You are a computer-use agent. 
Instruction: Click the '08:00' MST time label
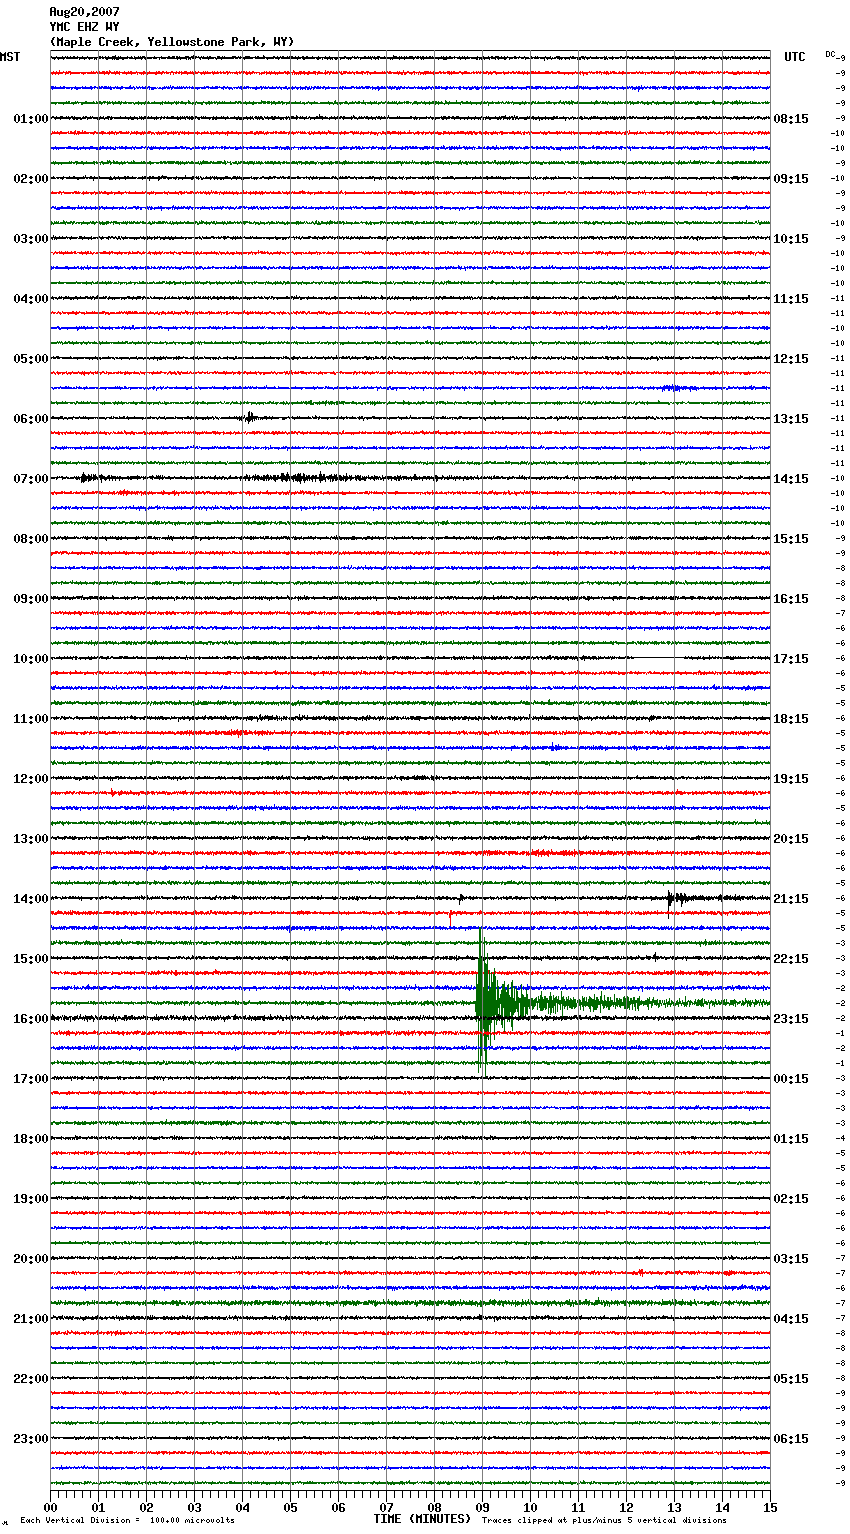pyautogui.click(x=31, y=539)
